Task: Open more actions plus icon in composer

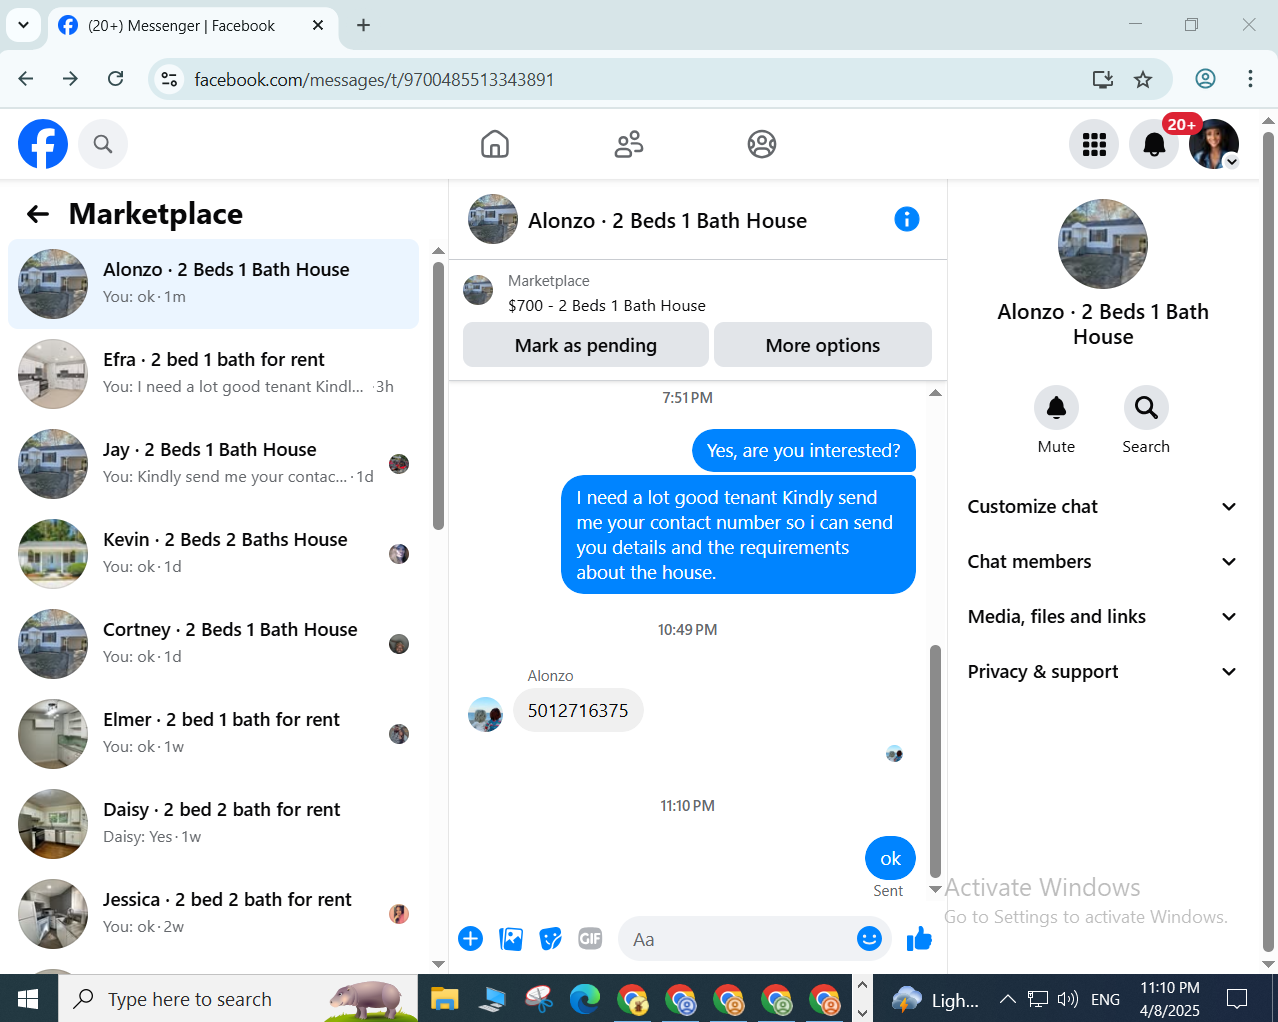Action: (470, 939)
